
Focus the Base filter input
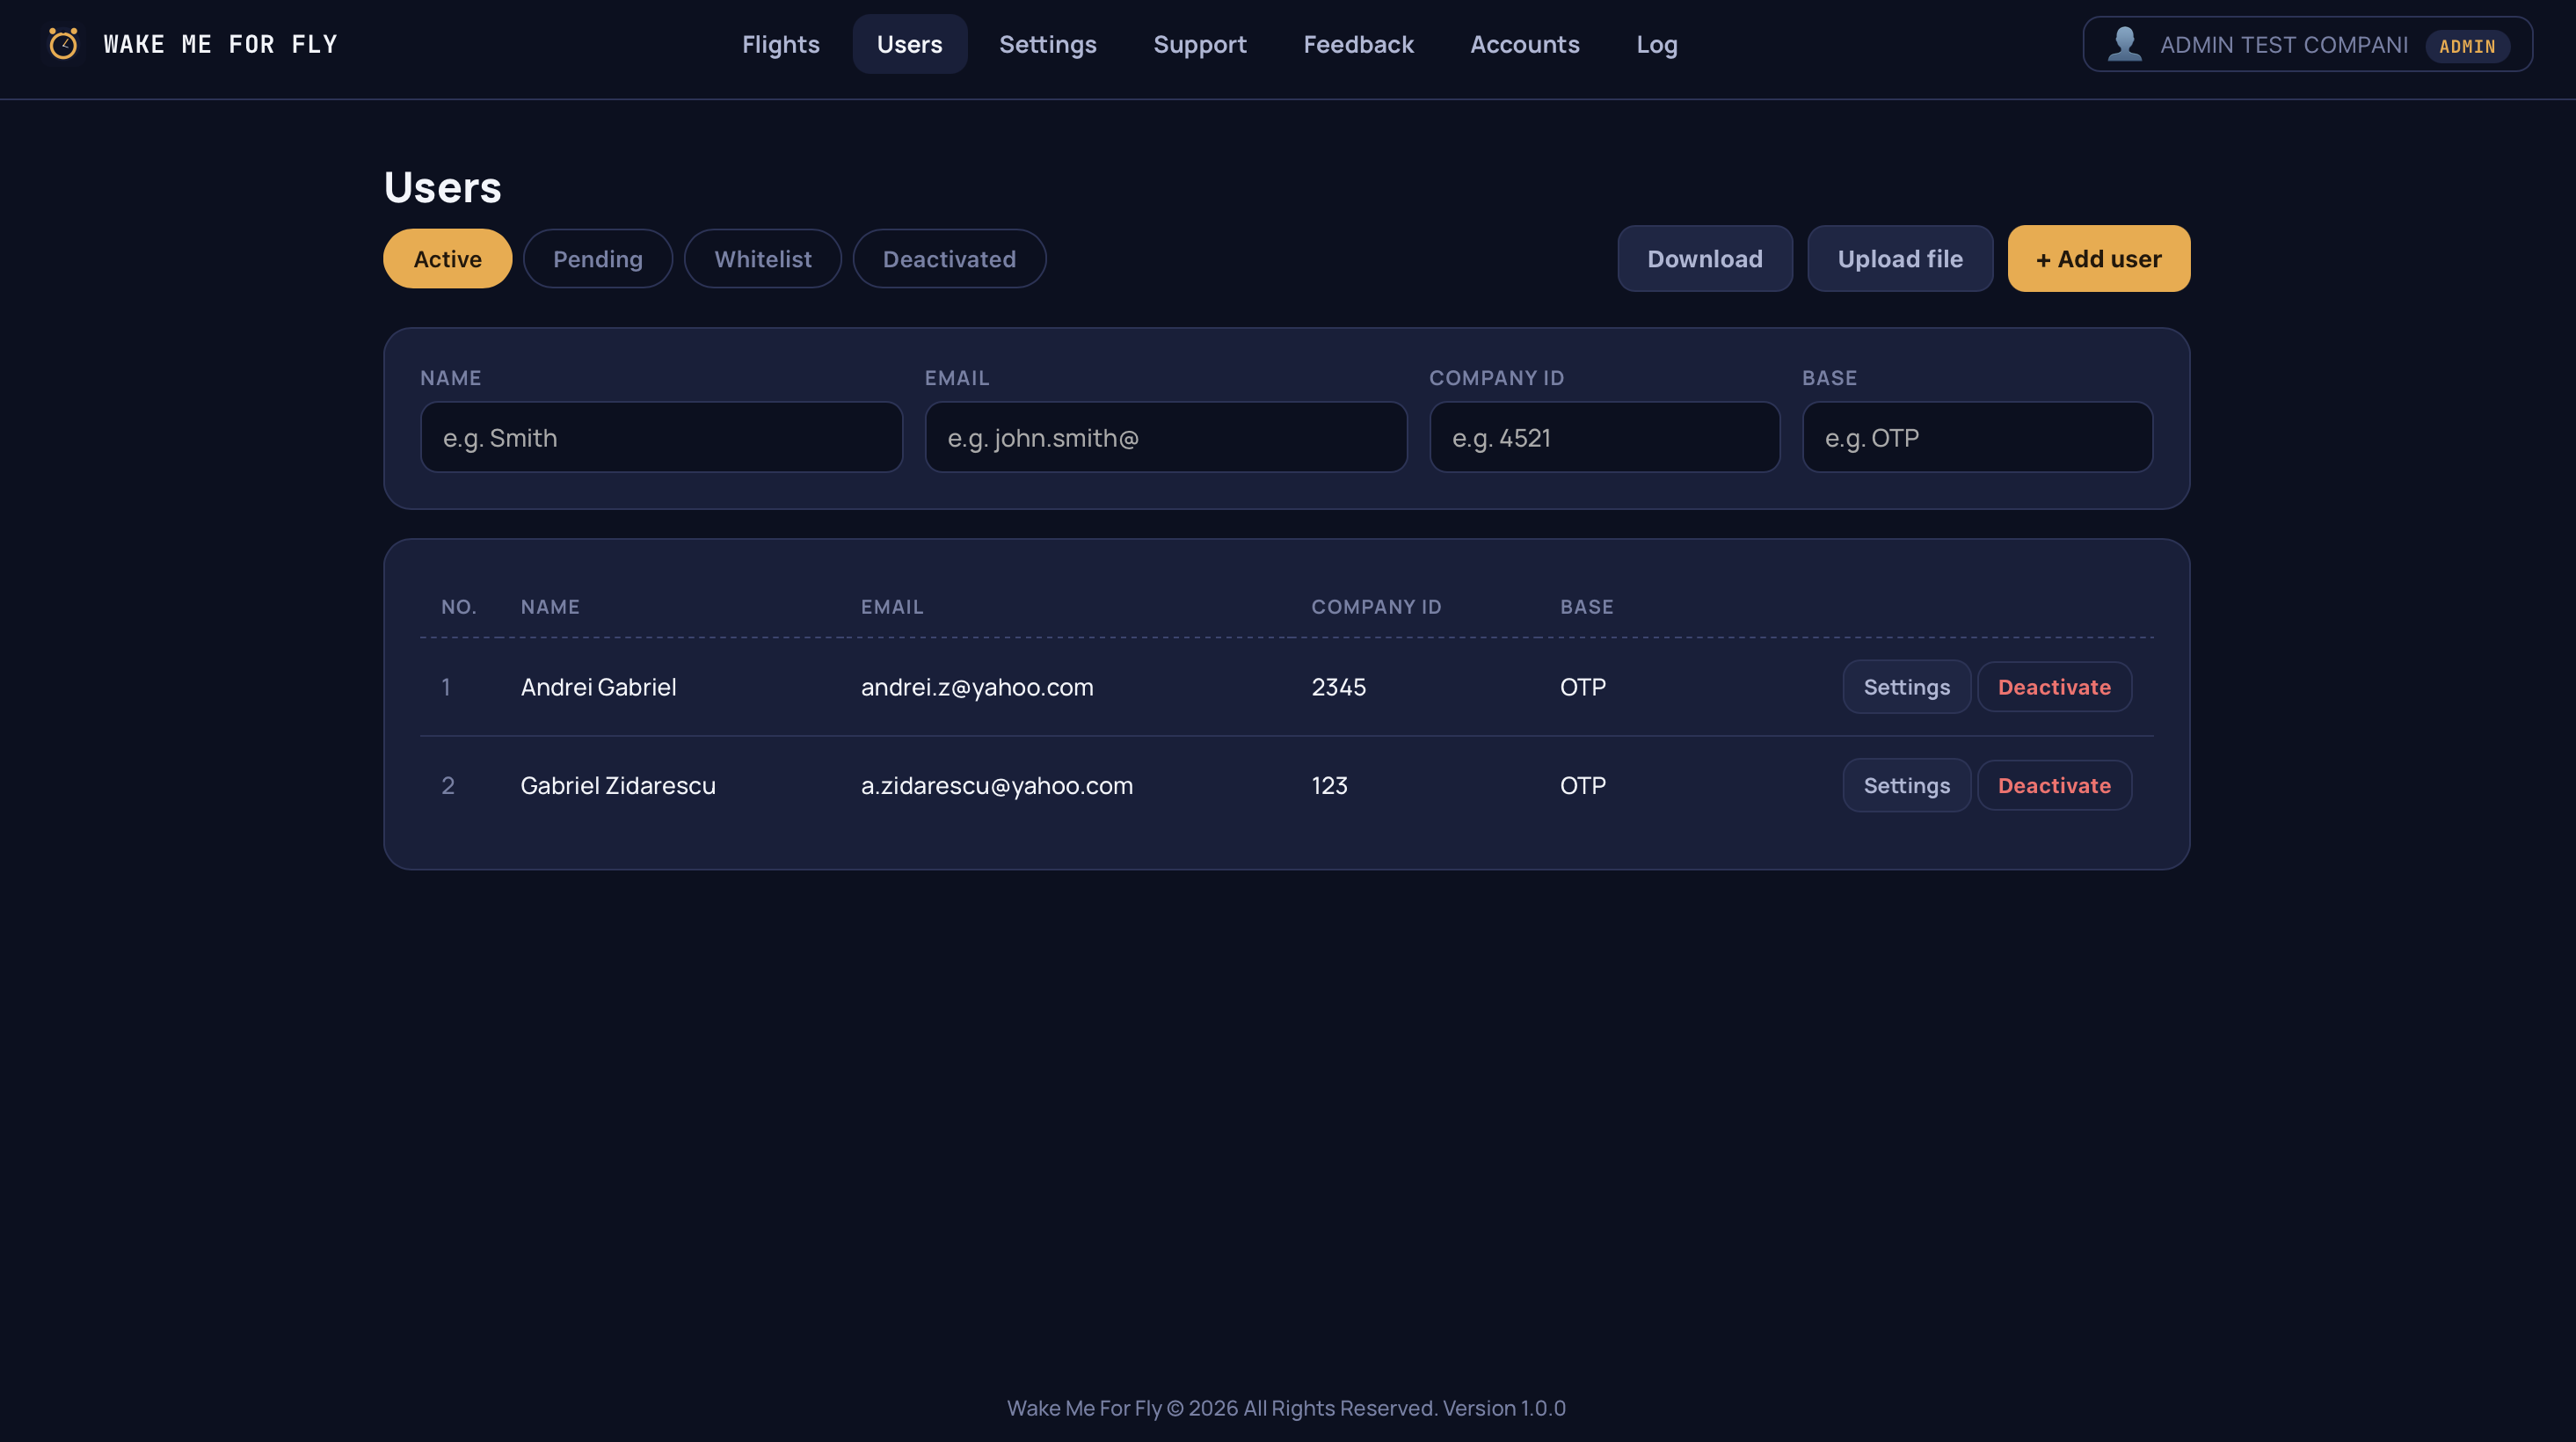click(x=1977, y=437)
